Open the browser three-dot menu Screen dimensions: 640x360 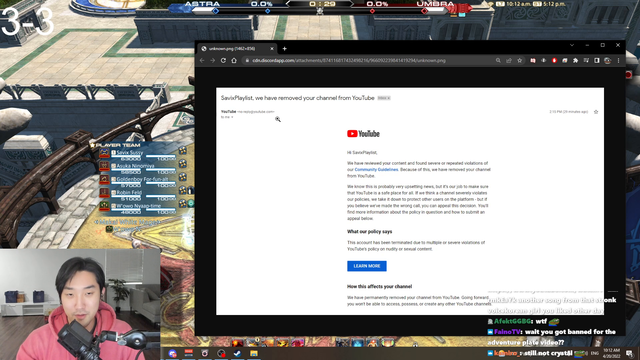click(618, 60)
